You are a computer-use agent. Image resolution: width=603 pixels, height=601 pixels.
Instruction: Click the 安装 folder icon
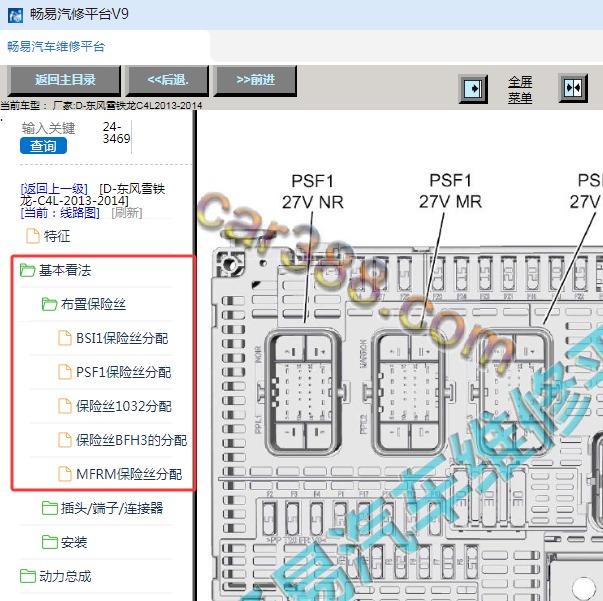pyautogui.click(x=50, y=542)
